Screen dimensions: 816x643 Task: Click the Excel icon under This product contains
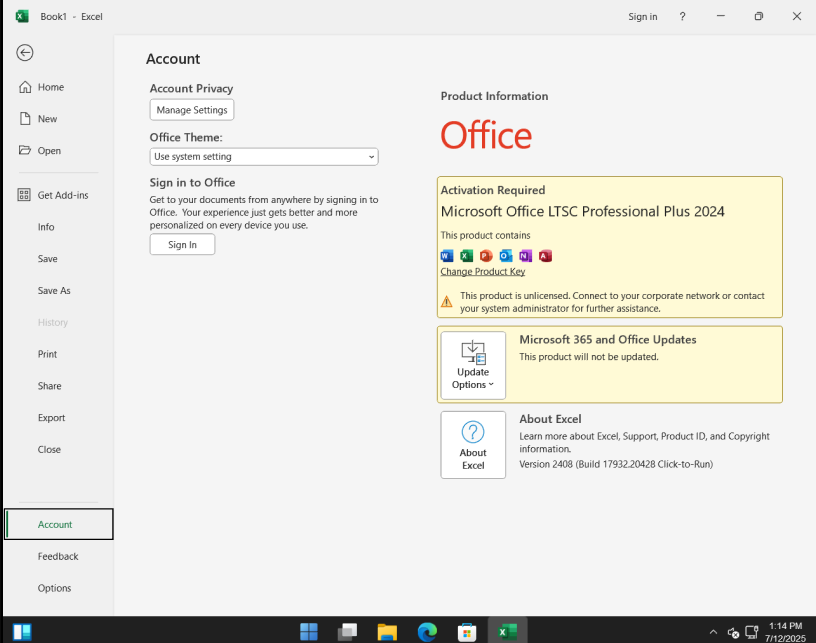point(466,256)
